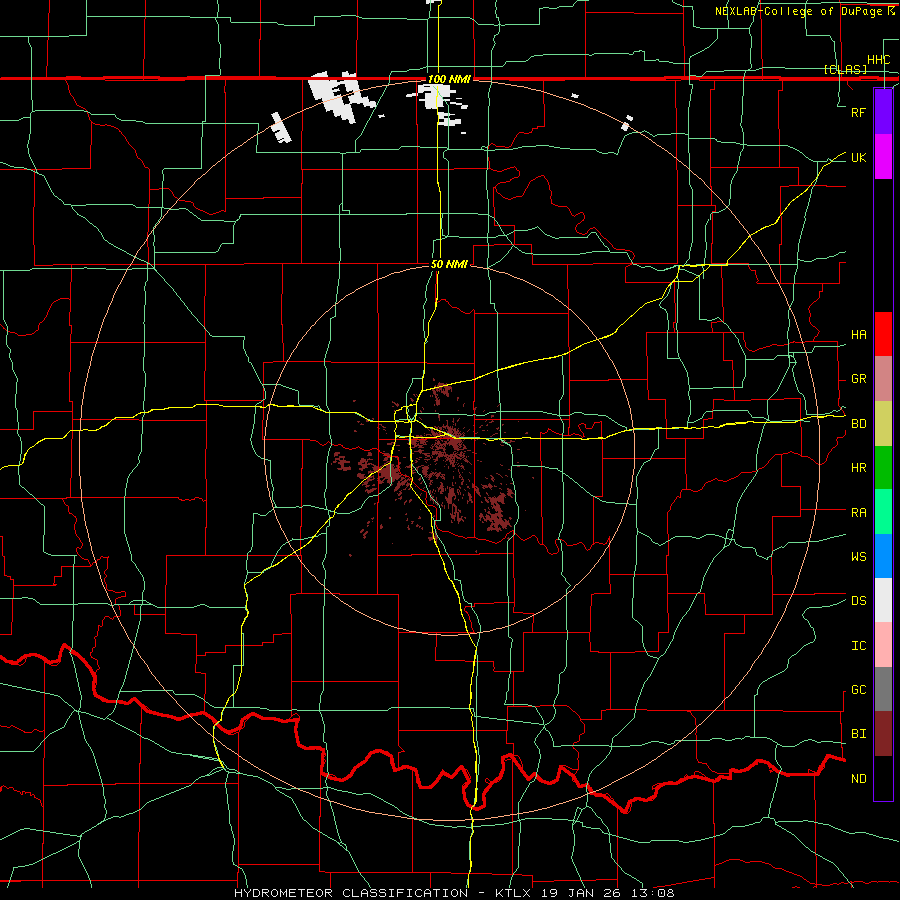Pick the yellow BD legend swatch
The width and height of the screenshot is (900, 900).
(883, 423)
